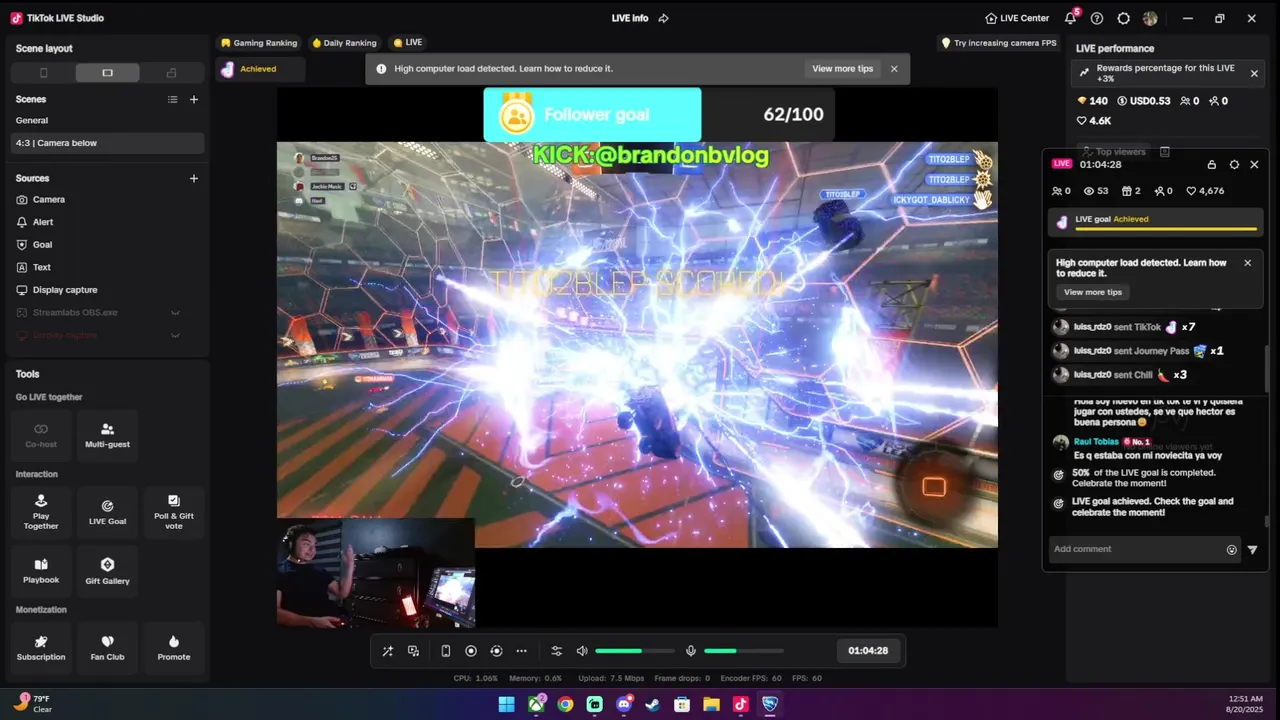Switch to the Gaming Ranking tab

tap(259, 43)
